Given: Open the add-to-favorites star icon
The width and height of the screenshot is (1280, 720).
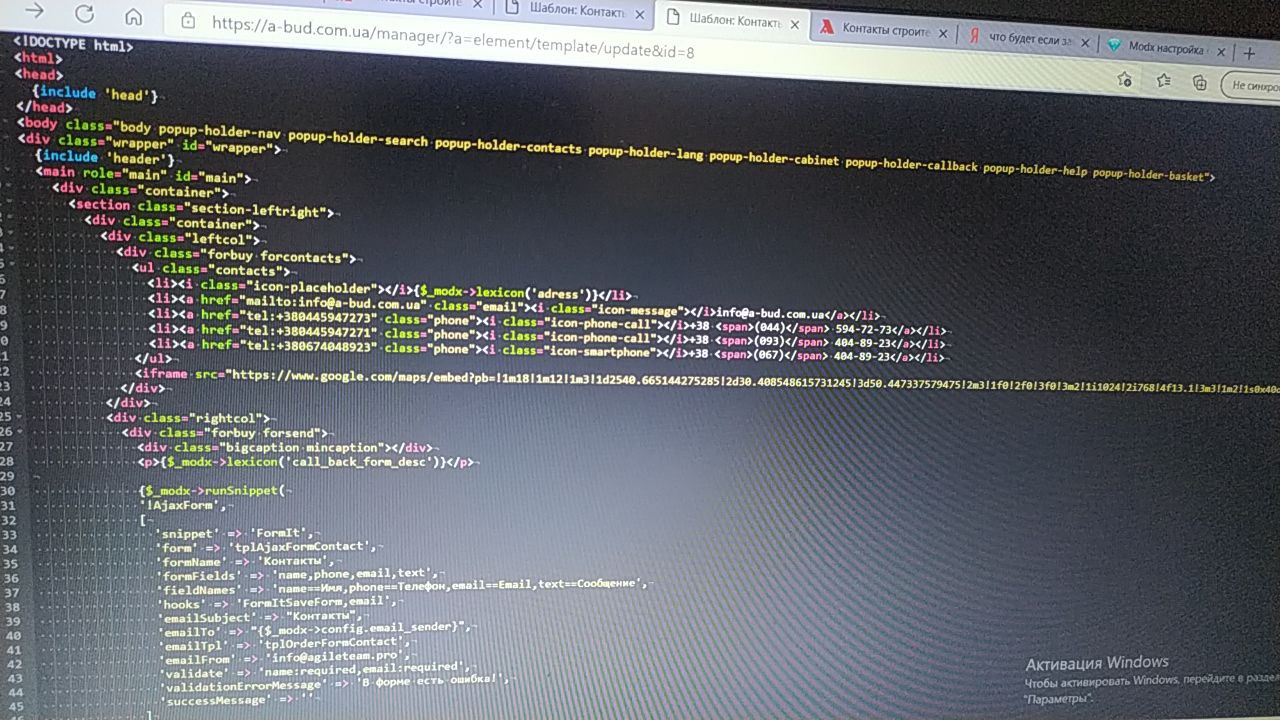Looking at the screenshot, I should pyautogui.click(x=1124, y=79).
